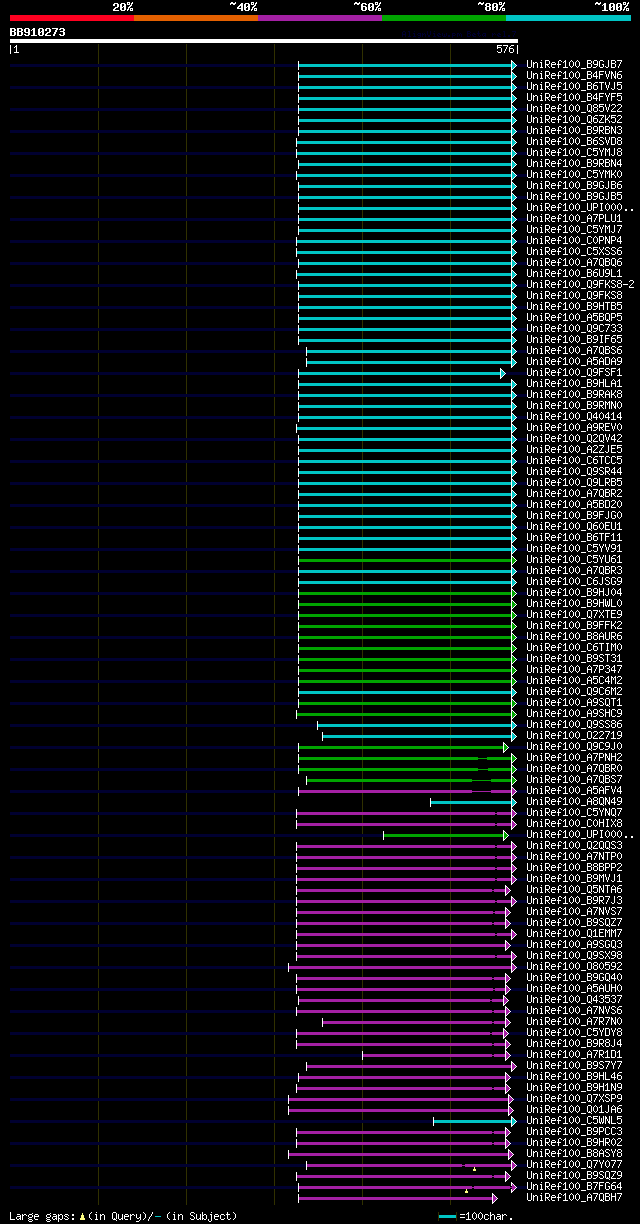Click the UniRef100_Q1EMM7 hit label
Viewport: 640px width, 1224px height.
pos(574,933)
